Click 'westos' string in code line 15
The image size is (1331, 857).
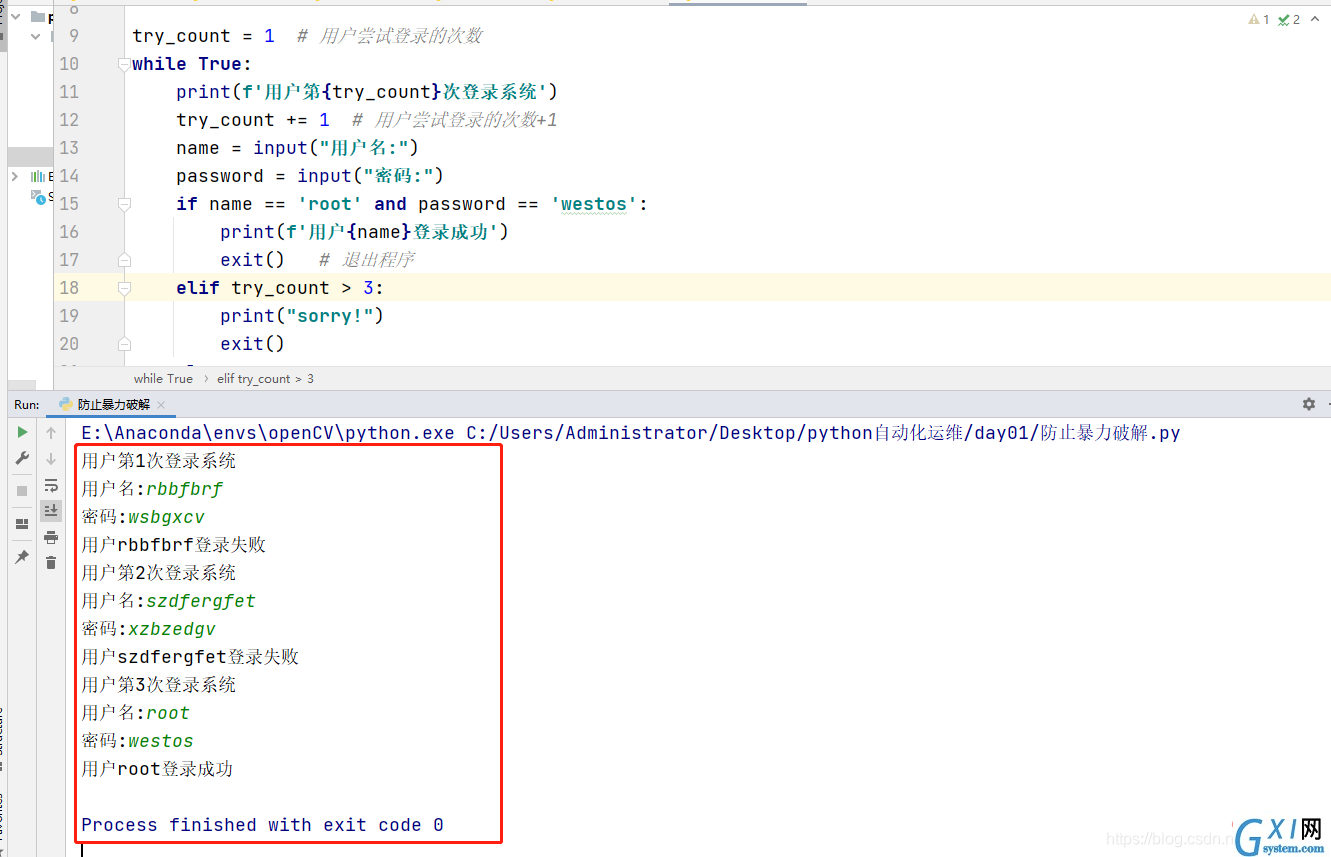594,204
